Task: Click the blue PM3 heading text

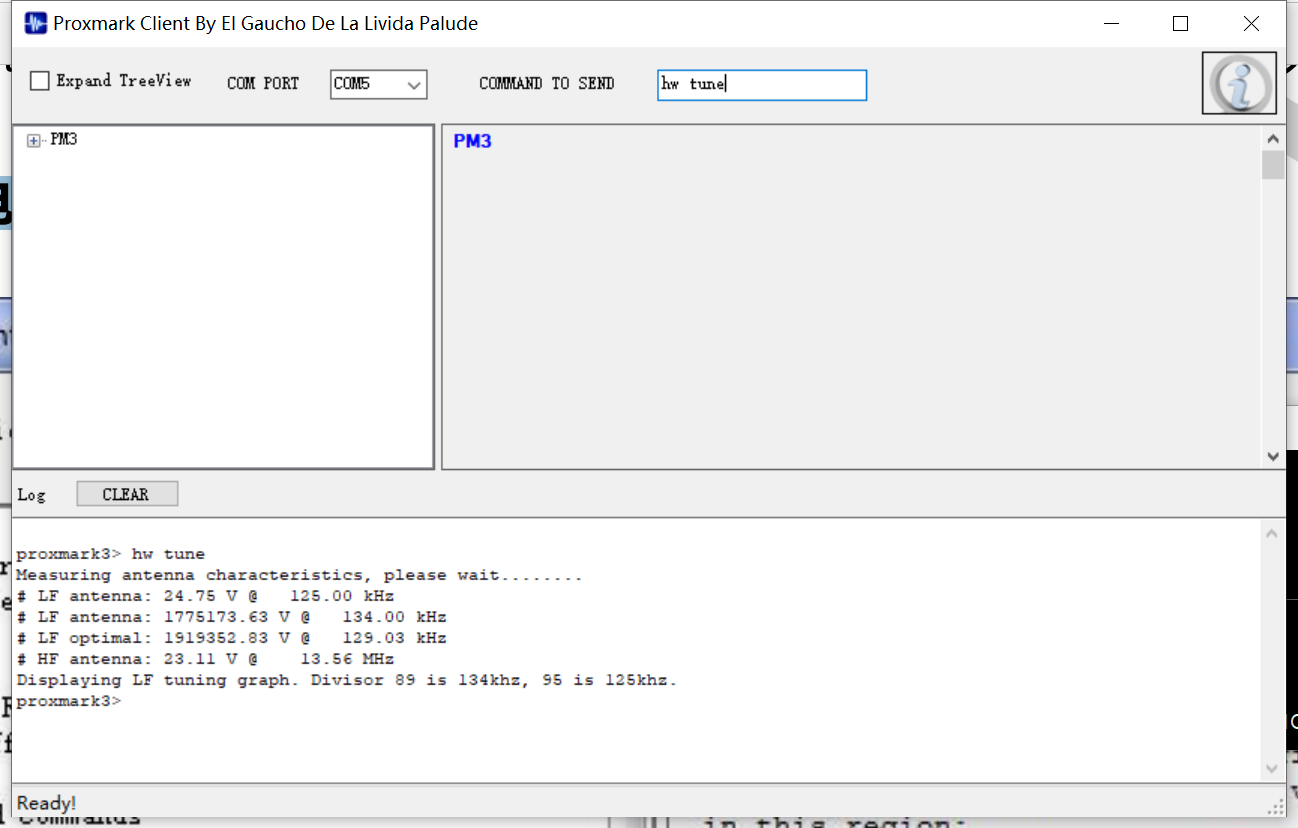Action: click(472, 141)
